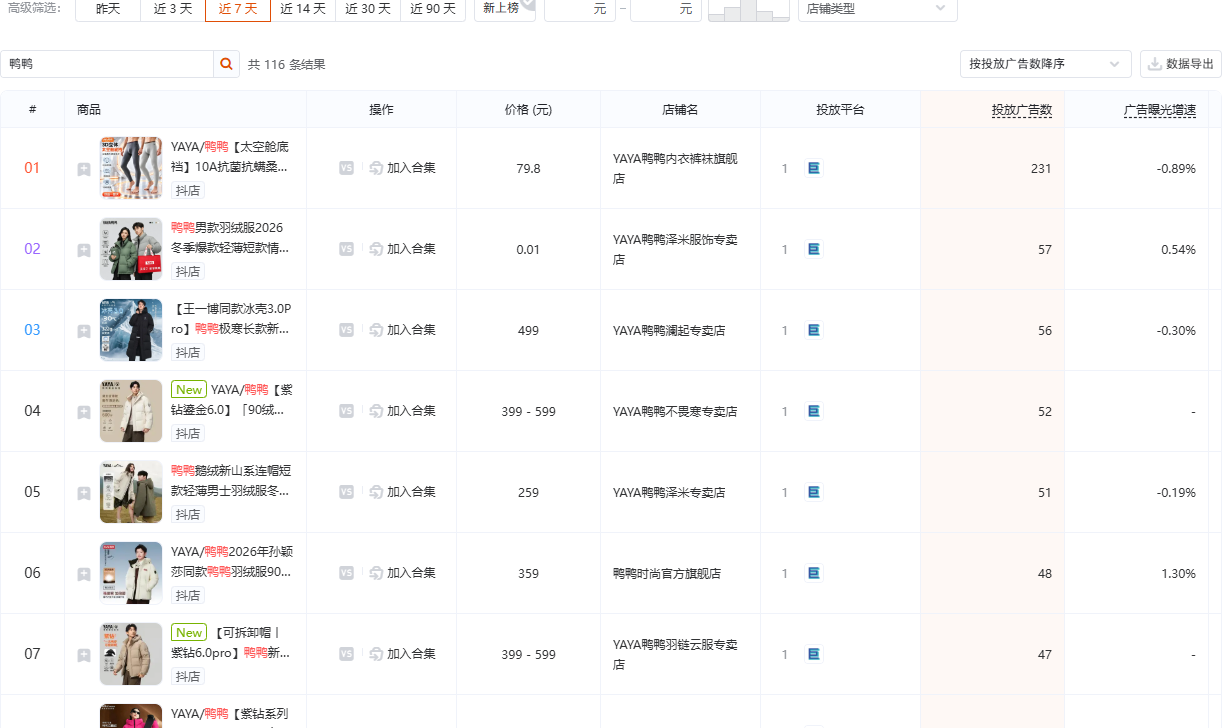The width and height of the screenshot is (1222, 728).
Task: Click the VS compare icon in row 01
Action: point(346,168)
